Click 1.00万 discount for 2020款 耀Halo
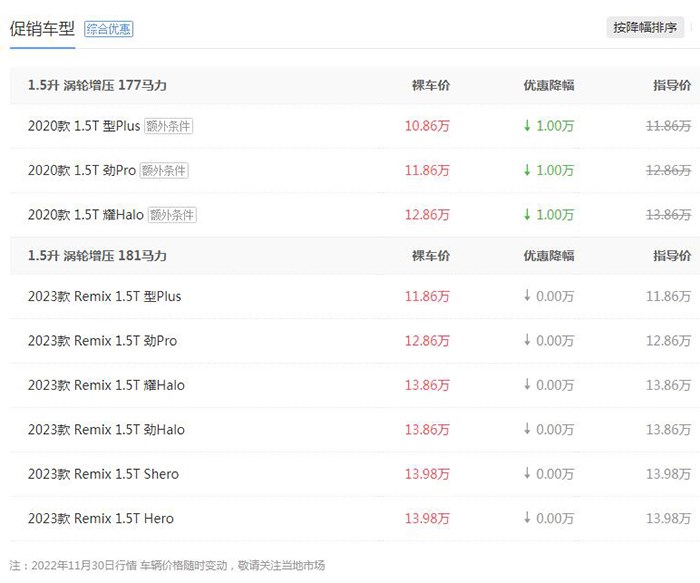Screen dimensions: 700x583 pyautogui.click(x=549, y=215)
